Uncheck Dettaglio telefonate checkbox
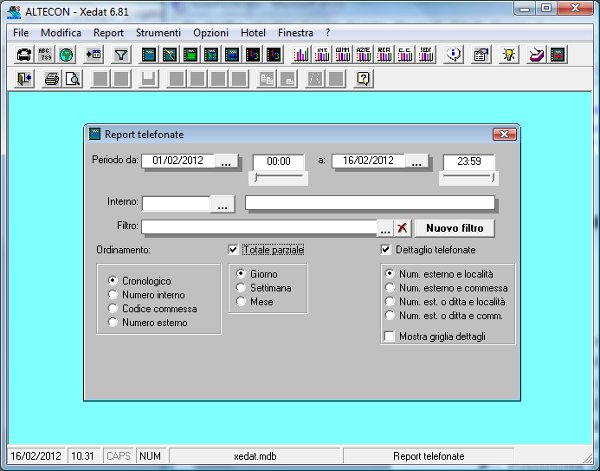Image resolution: width=600 pixels, height=471 pixels. coord(386,250)
